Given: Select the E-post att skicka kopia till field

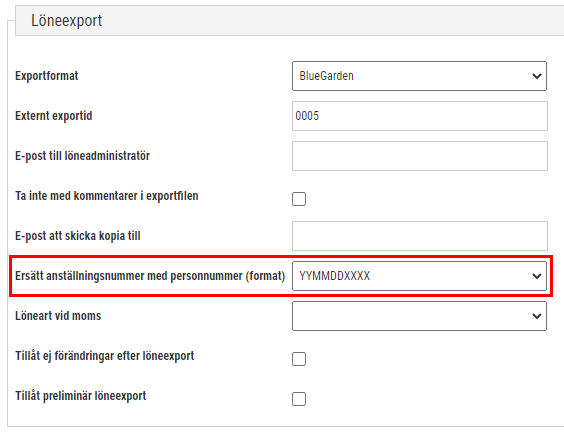Looking at the screenshot, I should point(420,236).
